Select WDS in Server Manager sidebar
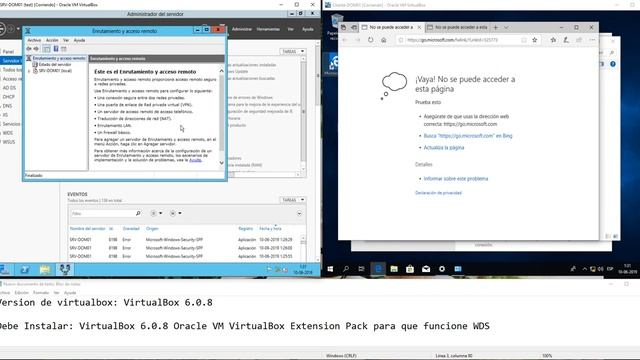The image size is (640, 360). pos(8,133)
